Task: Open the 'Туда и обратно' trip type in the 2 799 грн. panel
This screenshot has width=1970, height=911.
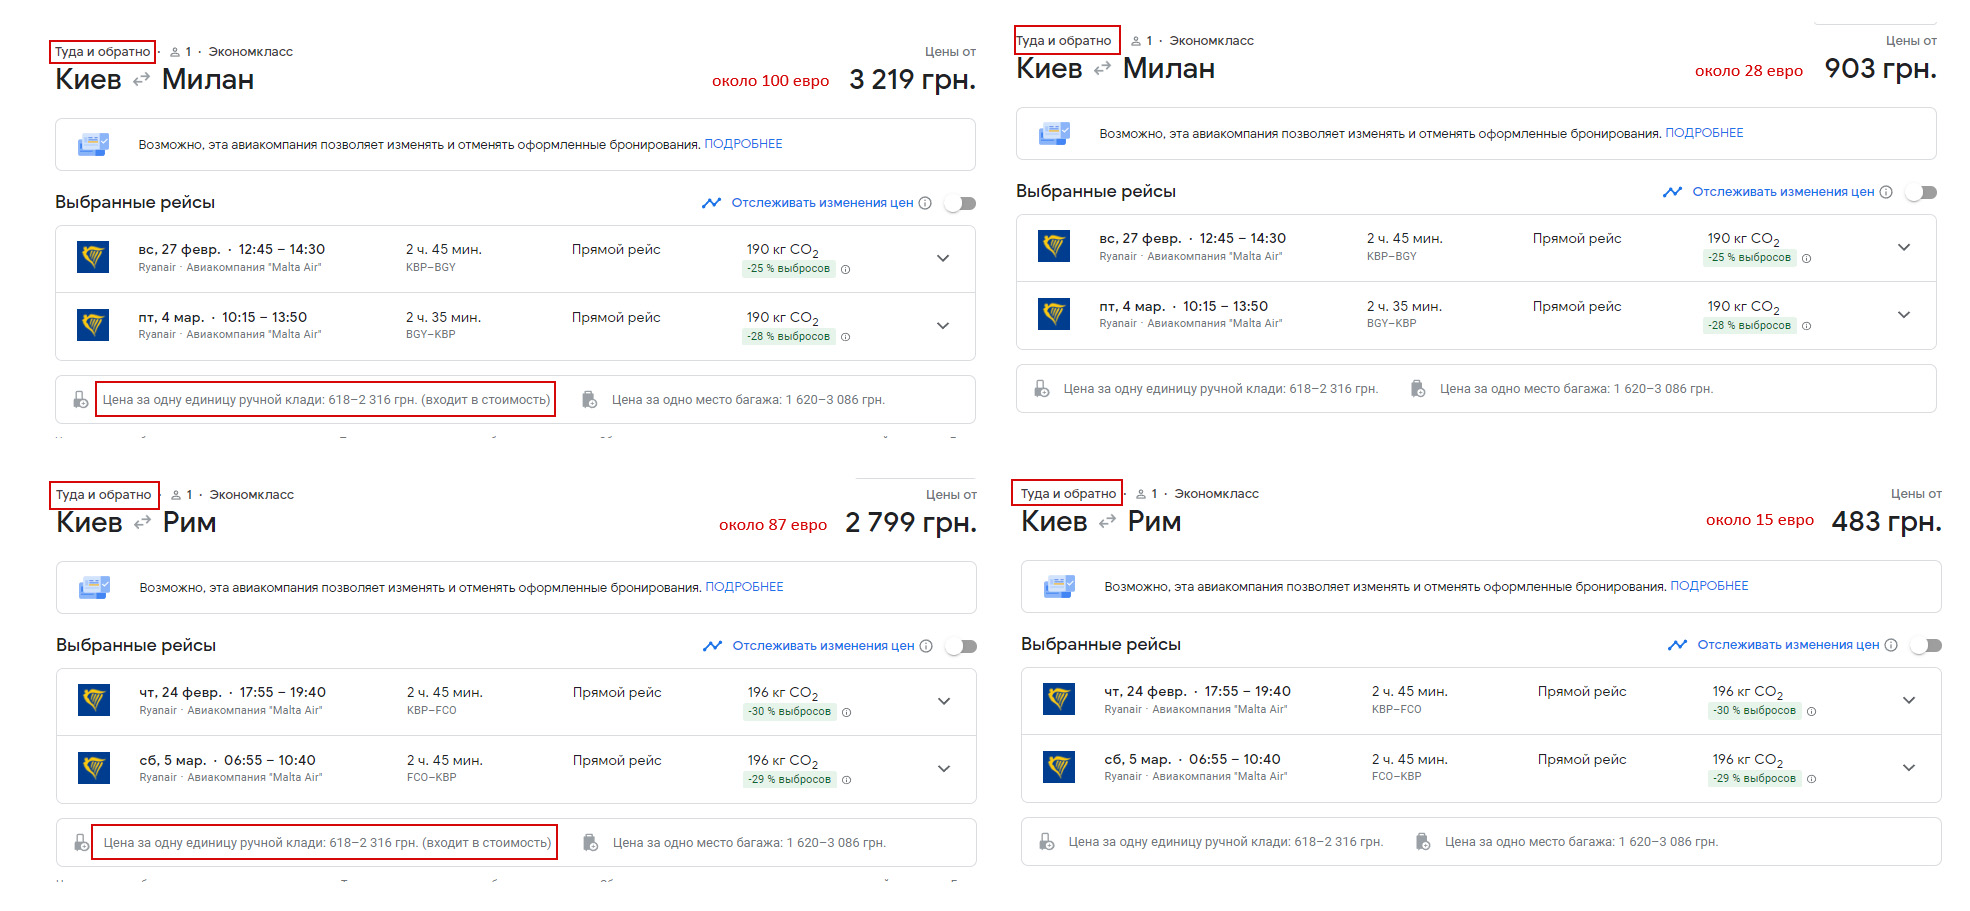Action: [103, 495]
